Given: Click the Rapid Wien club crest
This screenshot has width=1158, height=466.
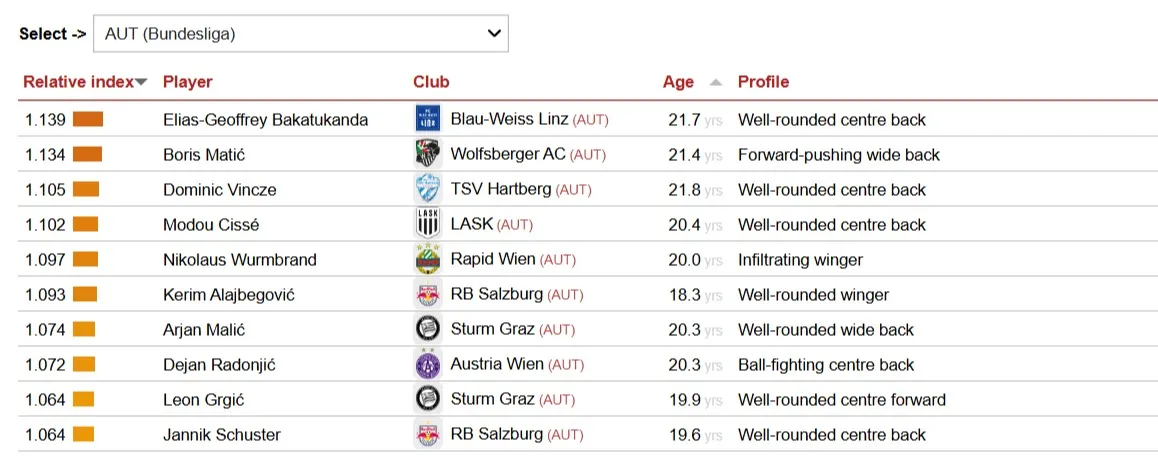Looking at the screenshot, I should click(x=428, y=259).
